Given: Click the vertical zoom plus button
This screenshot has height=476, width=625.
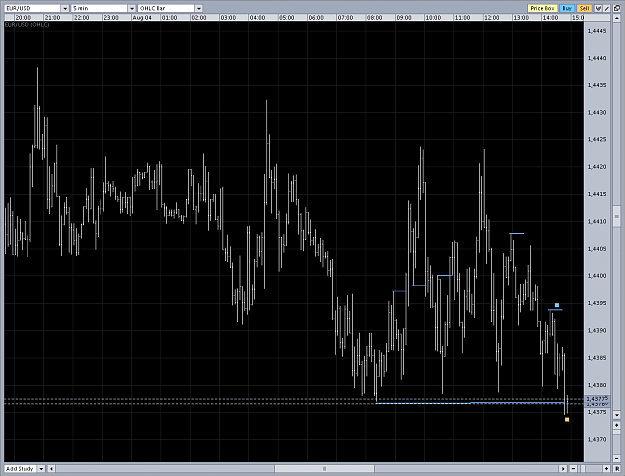Looking at the screenshot, I should (617, 425).
